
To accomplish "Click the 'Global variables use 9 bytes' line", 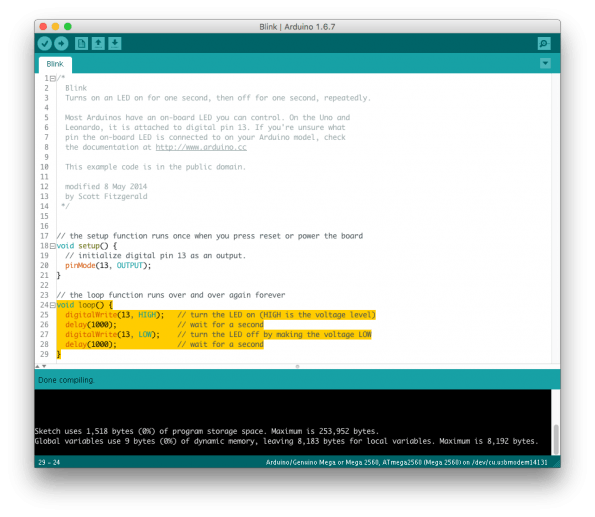I will 286,441.
